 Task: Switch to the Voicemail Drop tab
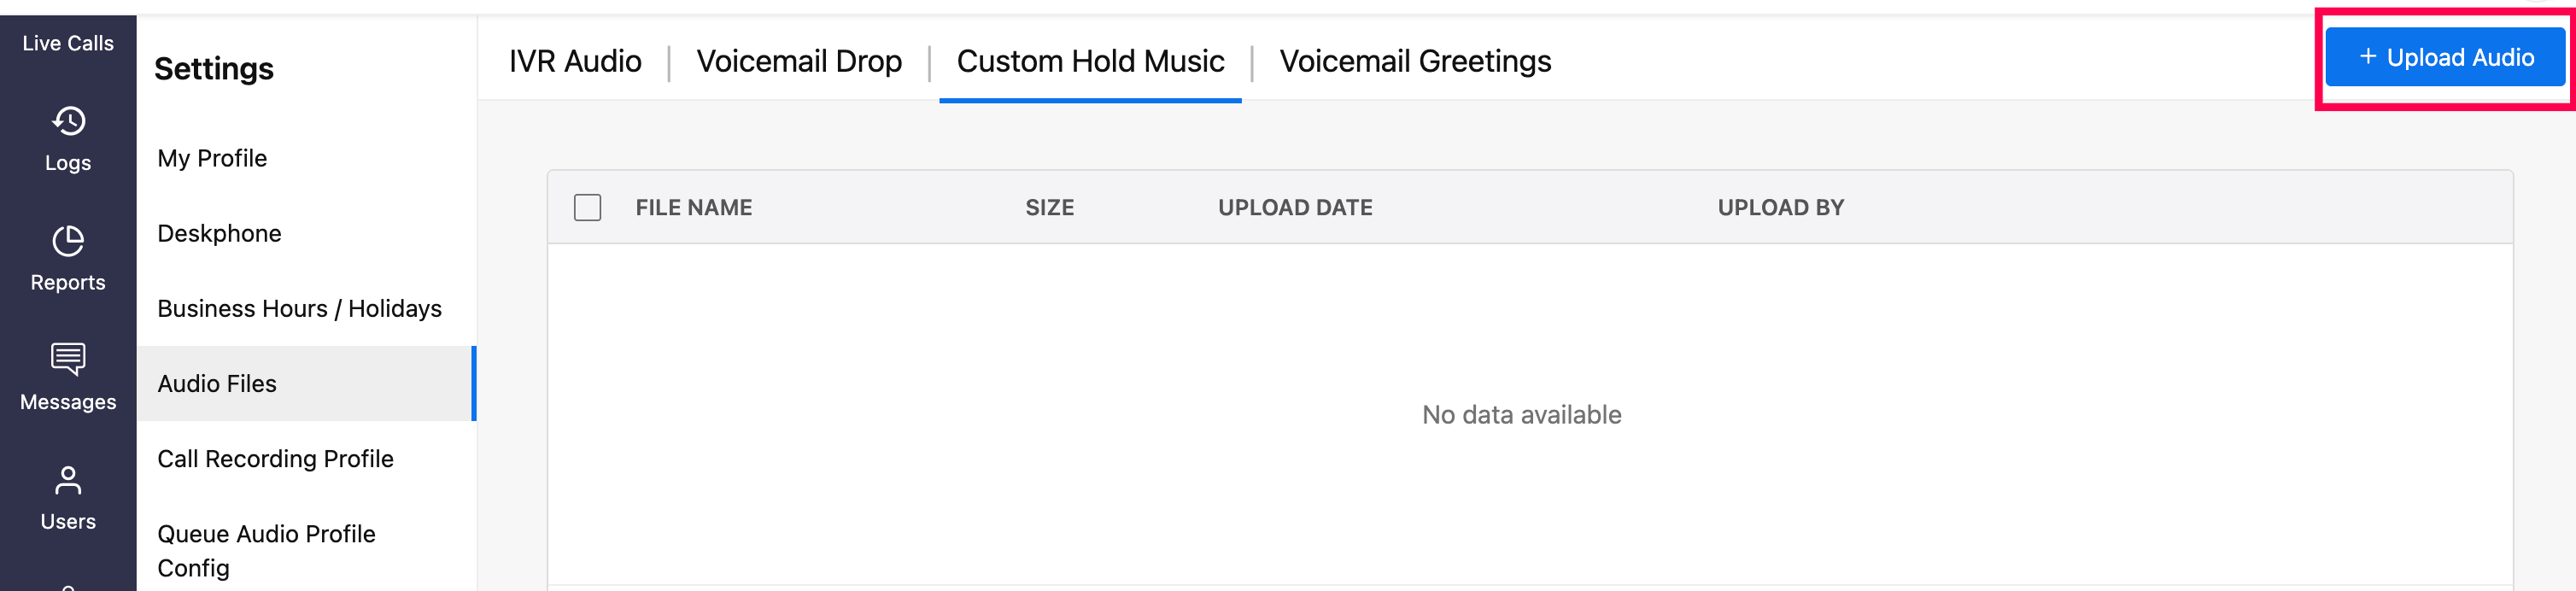pos(799,61)
